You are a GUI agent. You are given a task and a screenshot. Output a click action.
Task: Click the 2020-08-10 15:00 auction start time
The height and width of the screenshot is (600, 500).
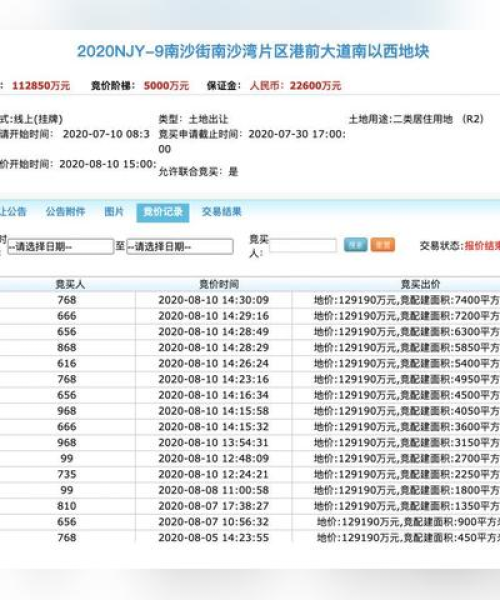coord(107,164)
